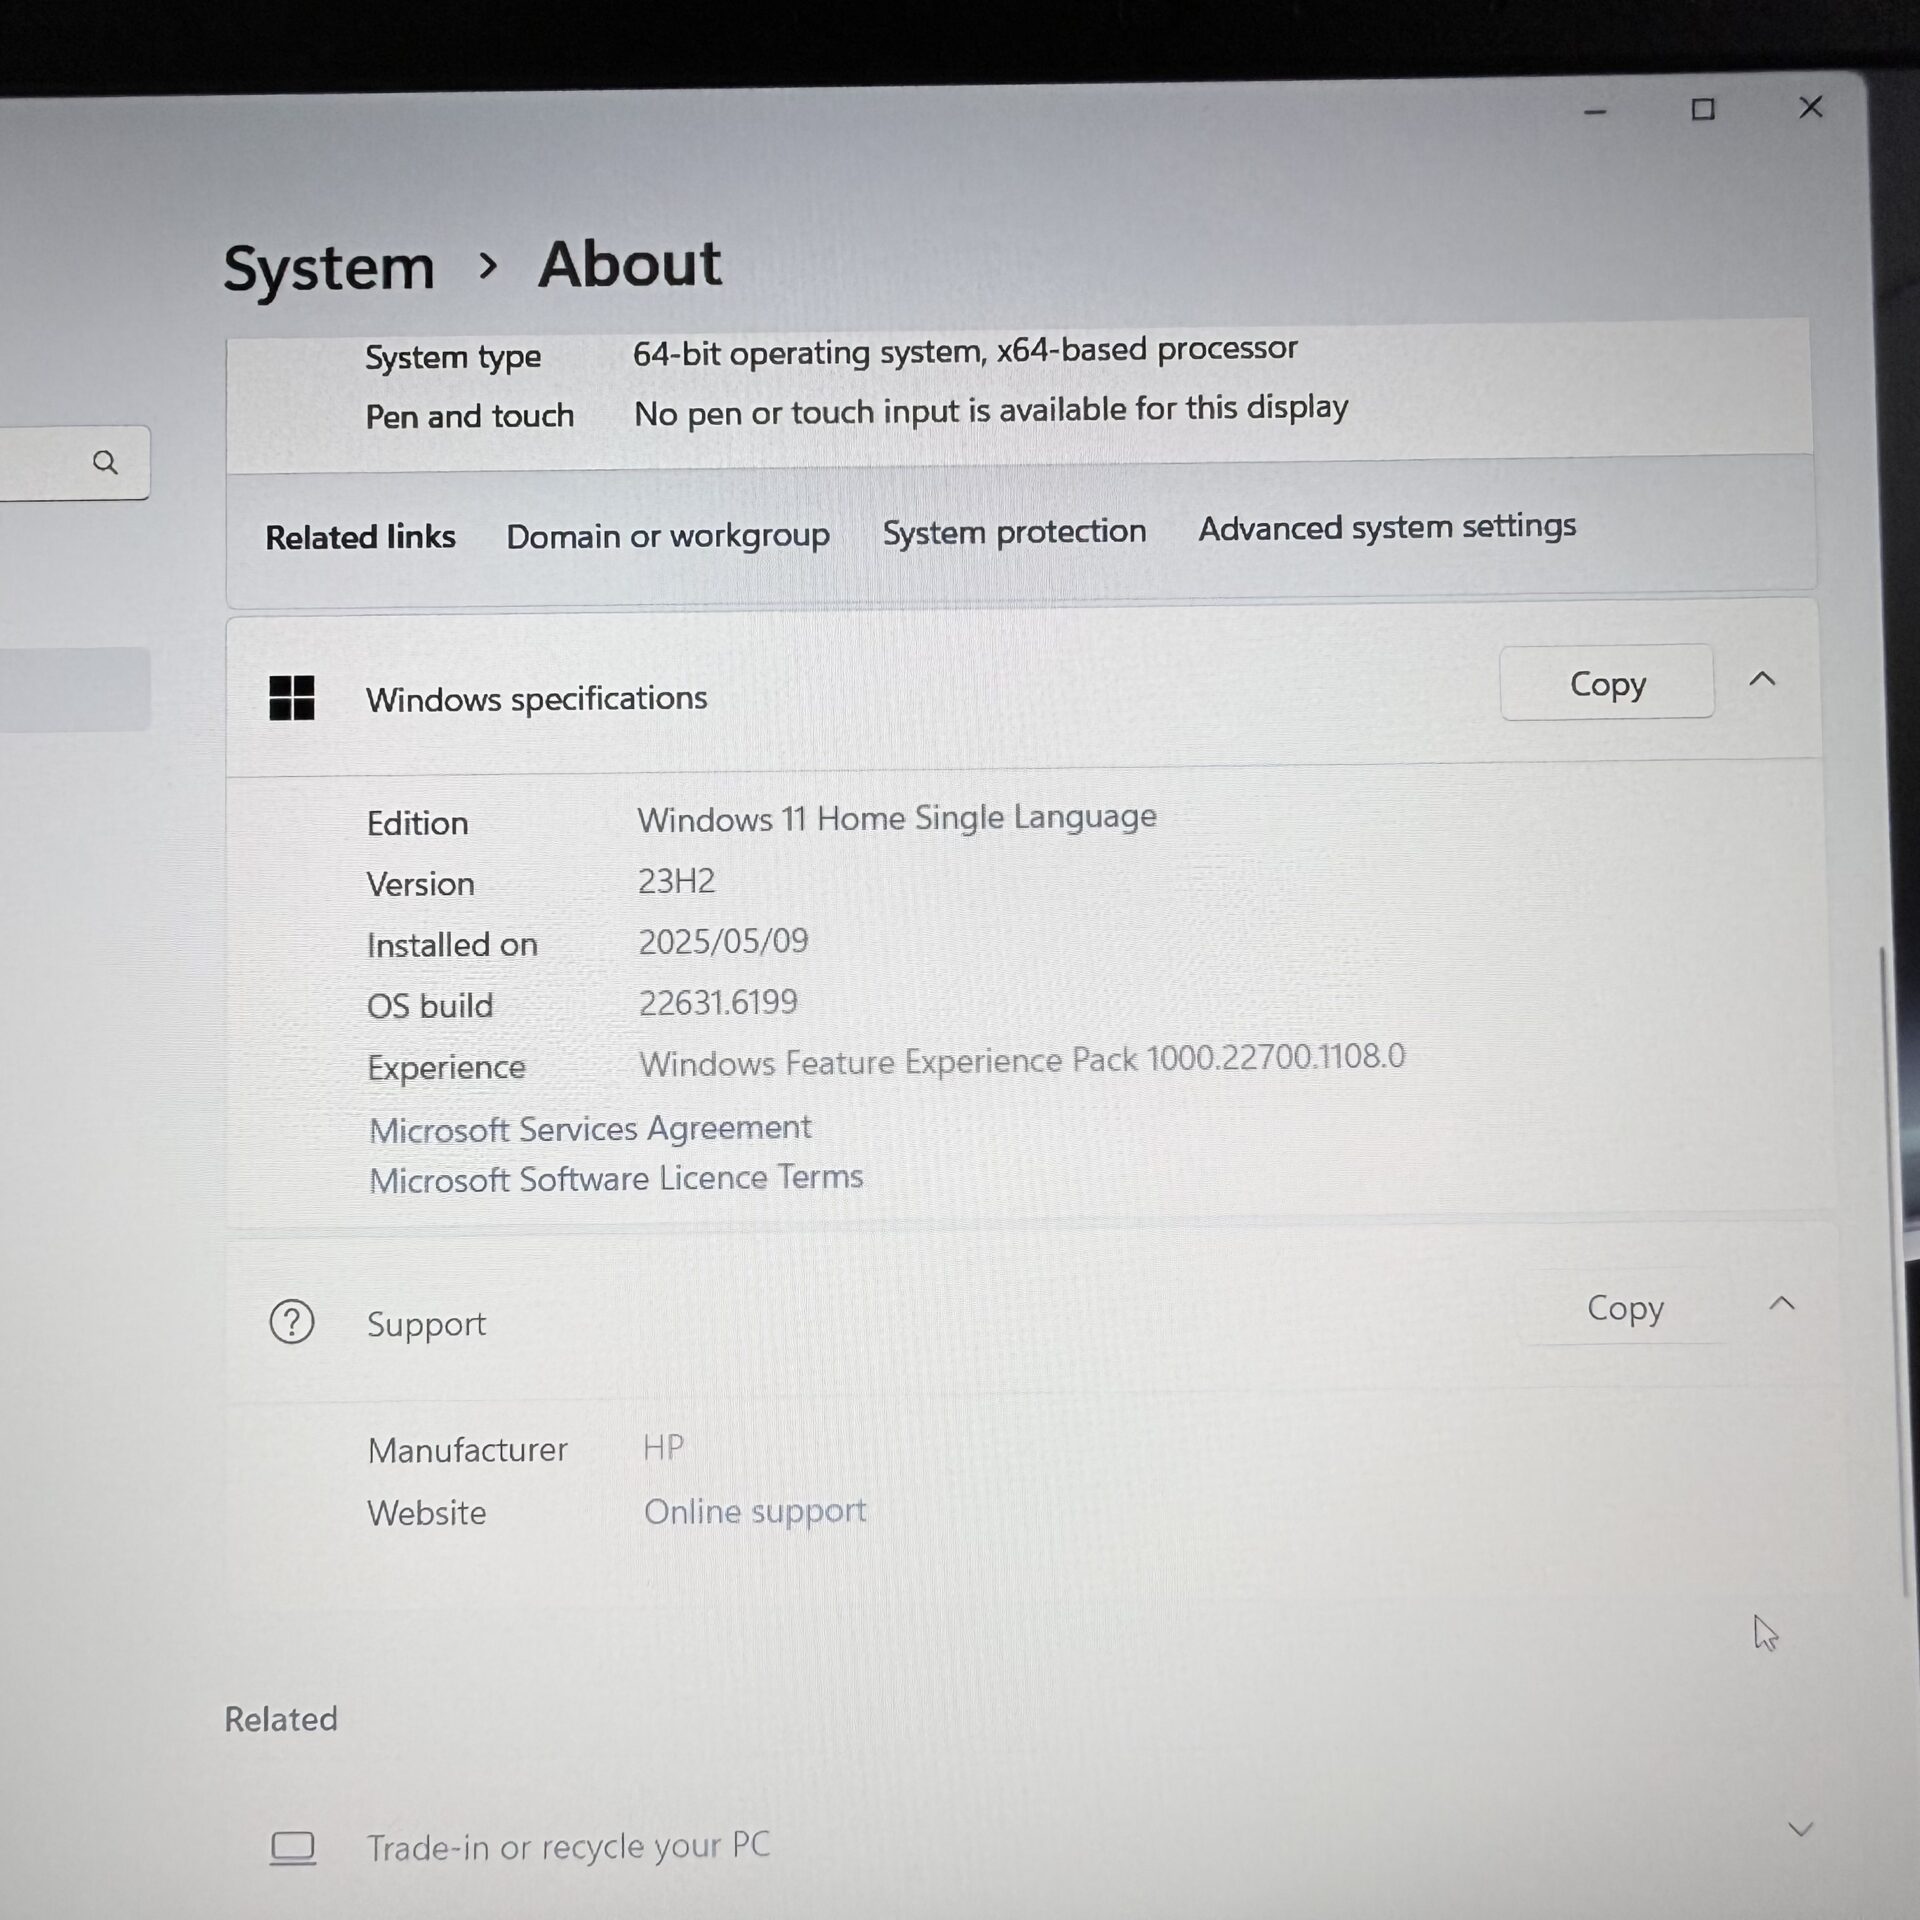
Task: Collapse the Windows specifications section
Action: 1762,680
